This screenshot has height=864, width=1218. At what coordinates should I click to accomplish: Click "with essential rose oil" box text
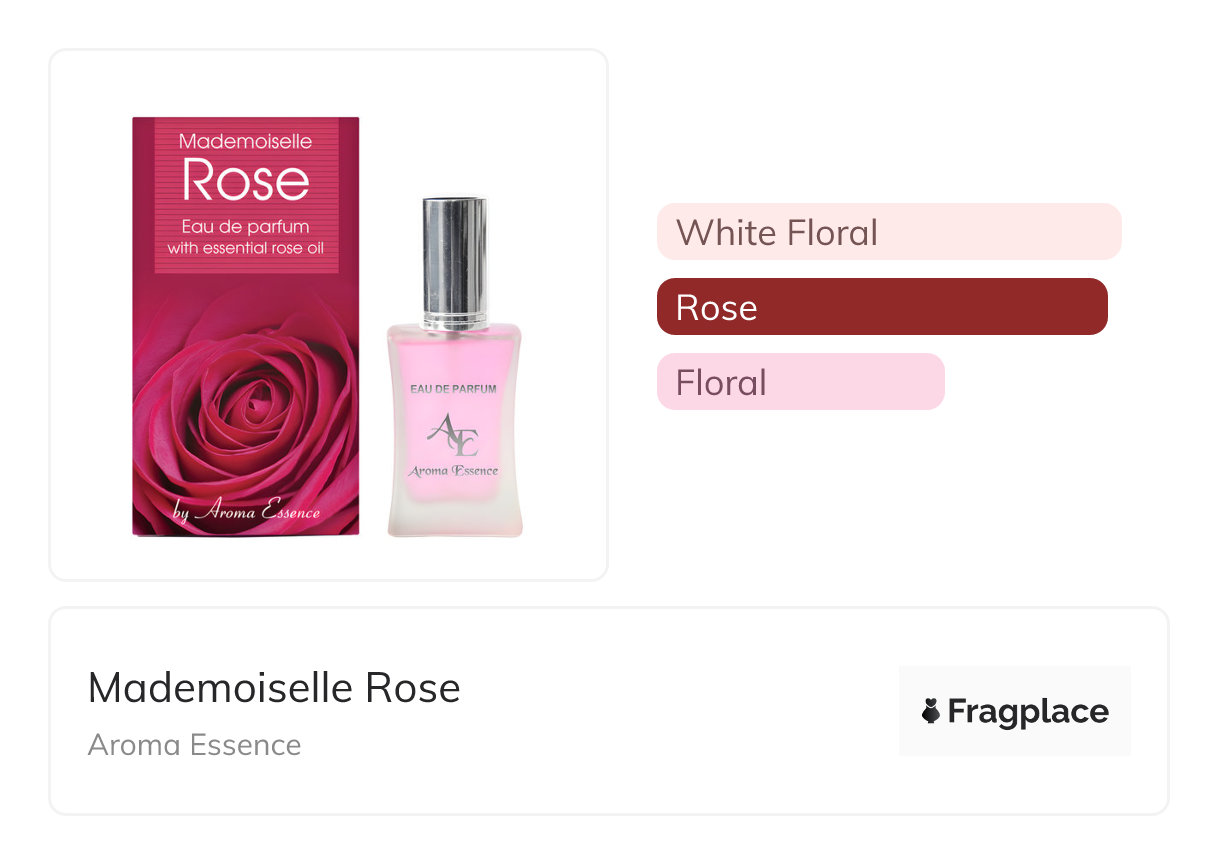pos(246,248)
